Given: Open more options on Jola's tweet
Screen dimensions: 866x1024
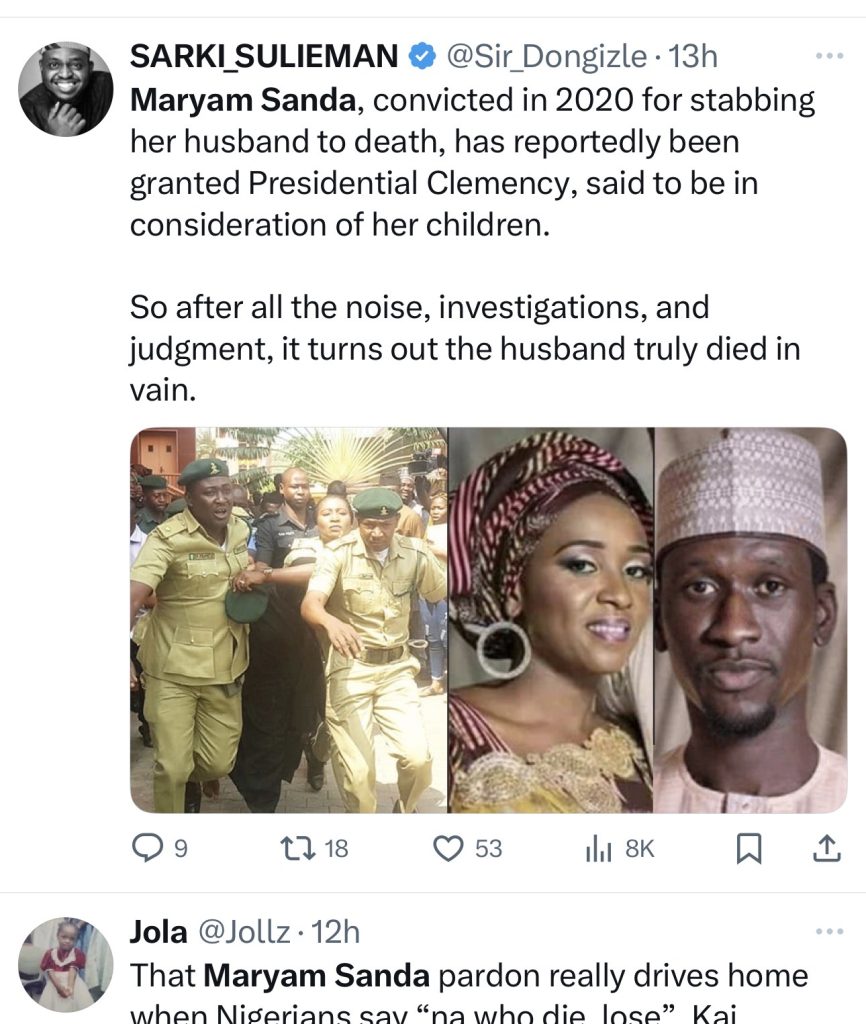Looking at the screenshot, I should pos(829,932).
